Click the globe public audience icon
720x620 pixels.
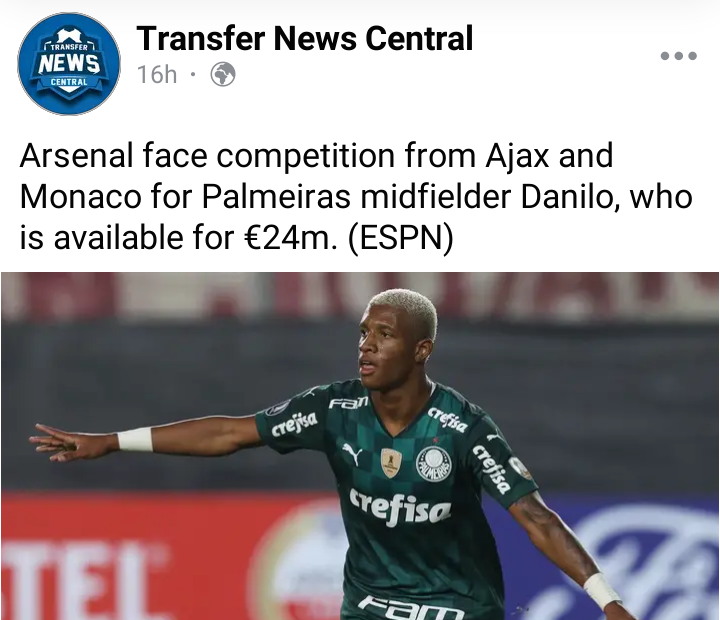(x=223, y=74)
